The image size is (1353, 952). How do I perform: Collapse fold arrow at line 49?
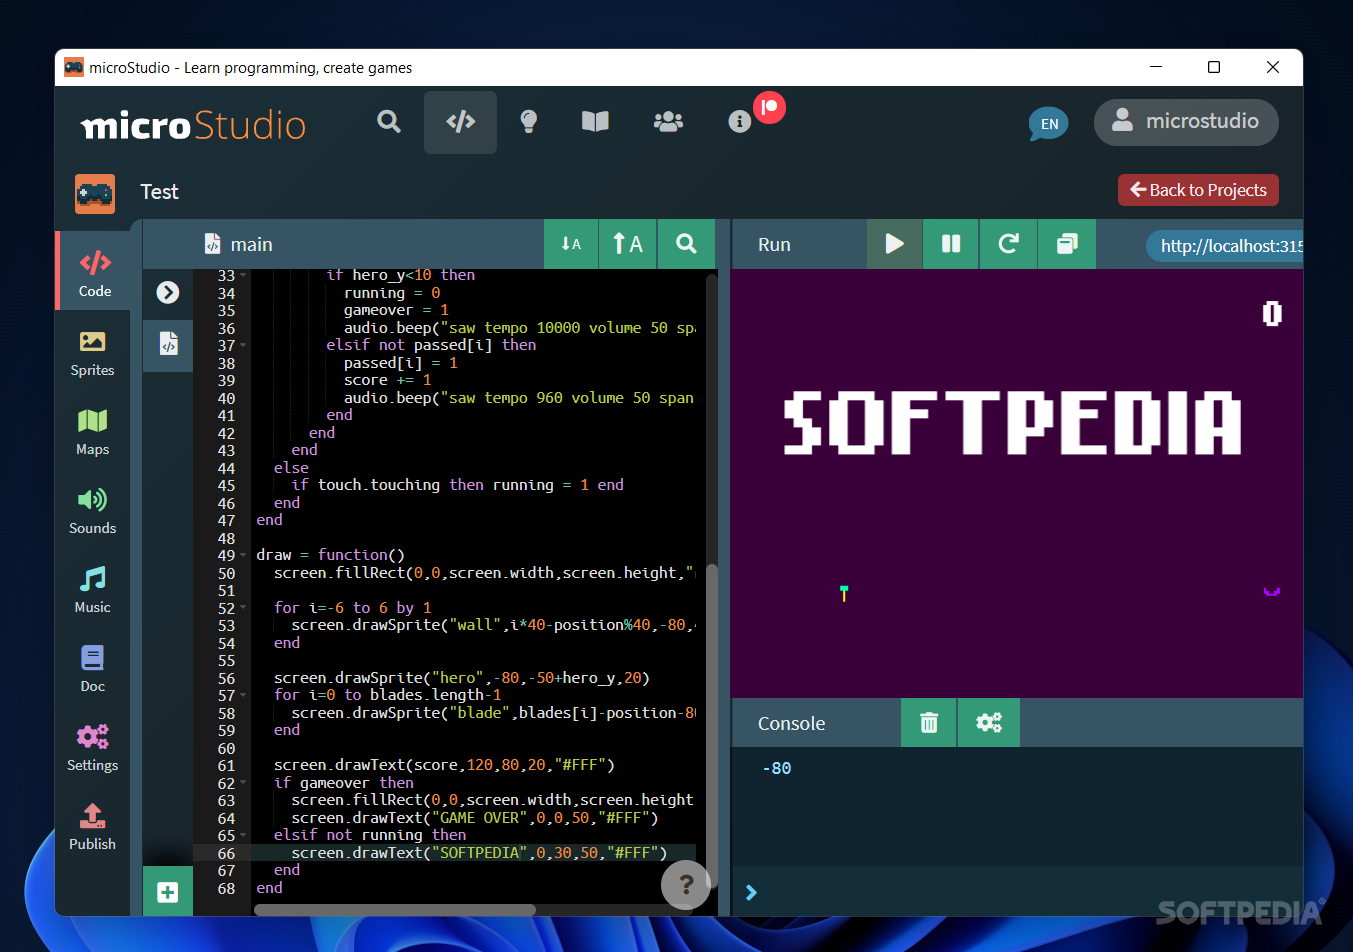tap(243, 556)
